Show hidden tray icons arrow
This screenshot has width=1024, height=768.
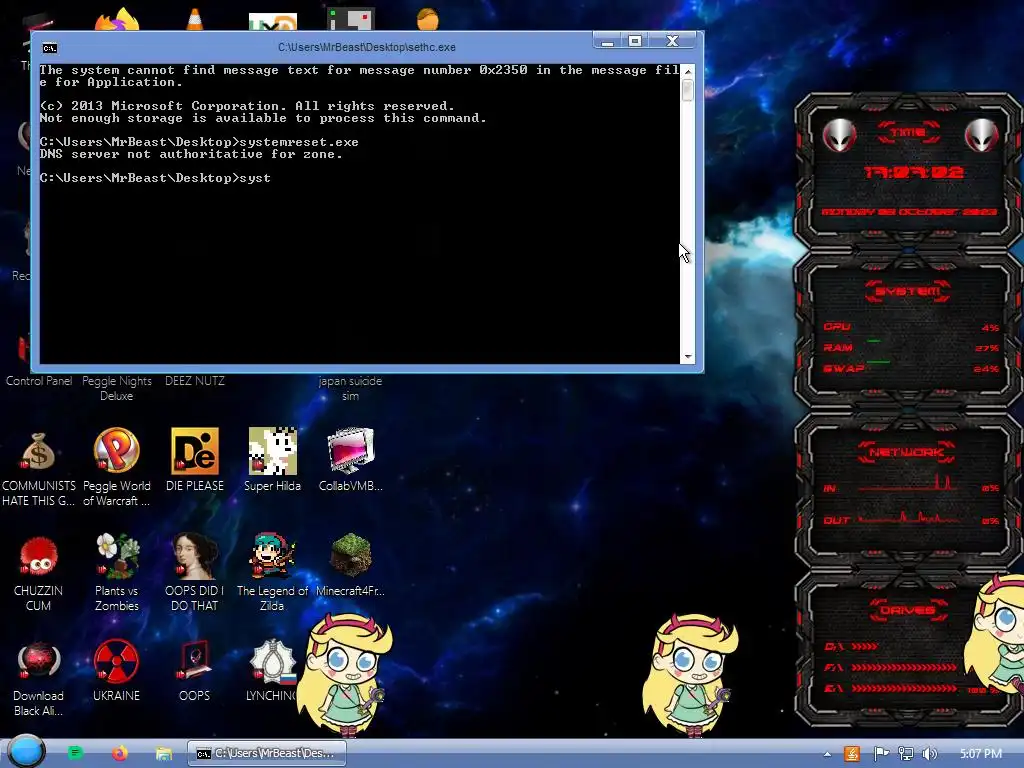pos(827,754)
